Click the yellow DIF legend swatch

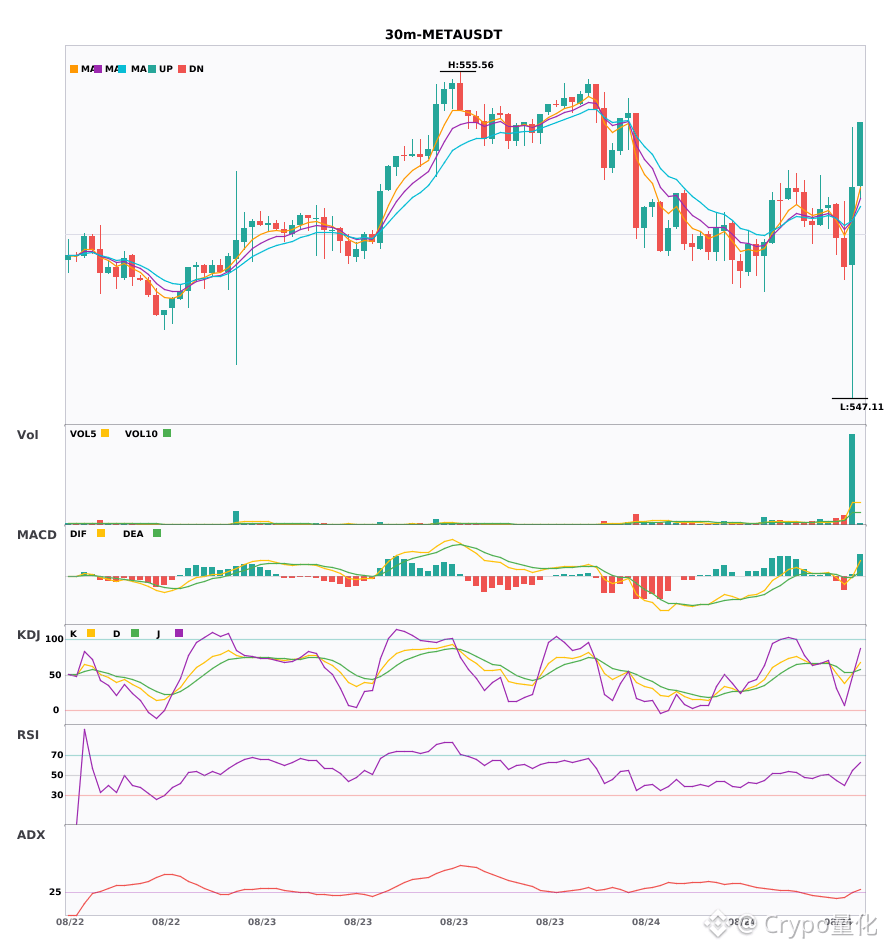[101, 533]
